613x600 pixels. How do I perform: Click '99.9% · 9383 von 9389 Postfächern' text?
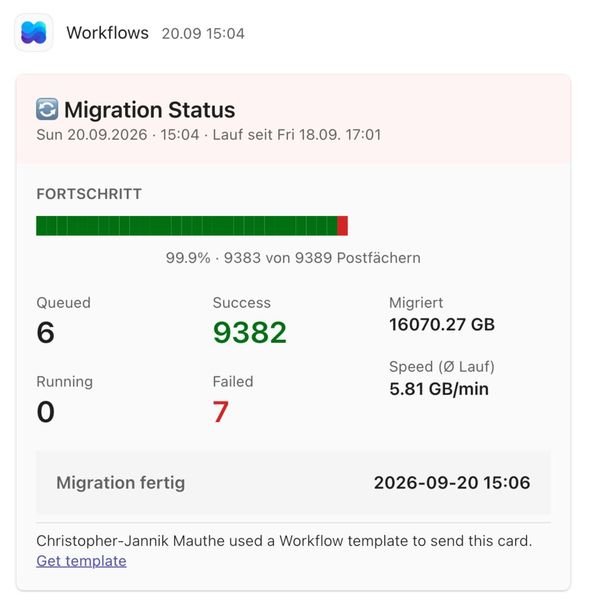pyautogui.click(x=293, y=258)
